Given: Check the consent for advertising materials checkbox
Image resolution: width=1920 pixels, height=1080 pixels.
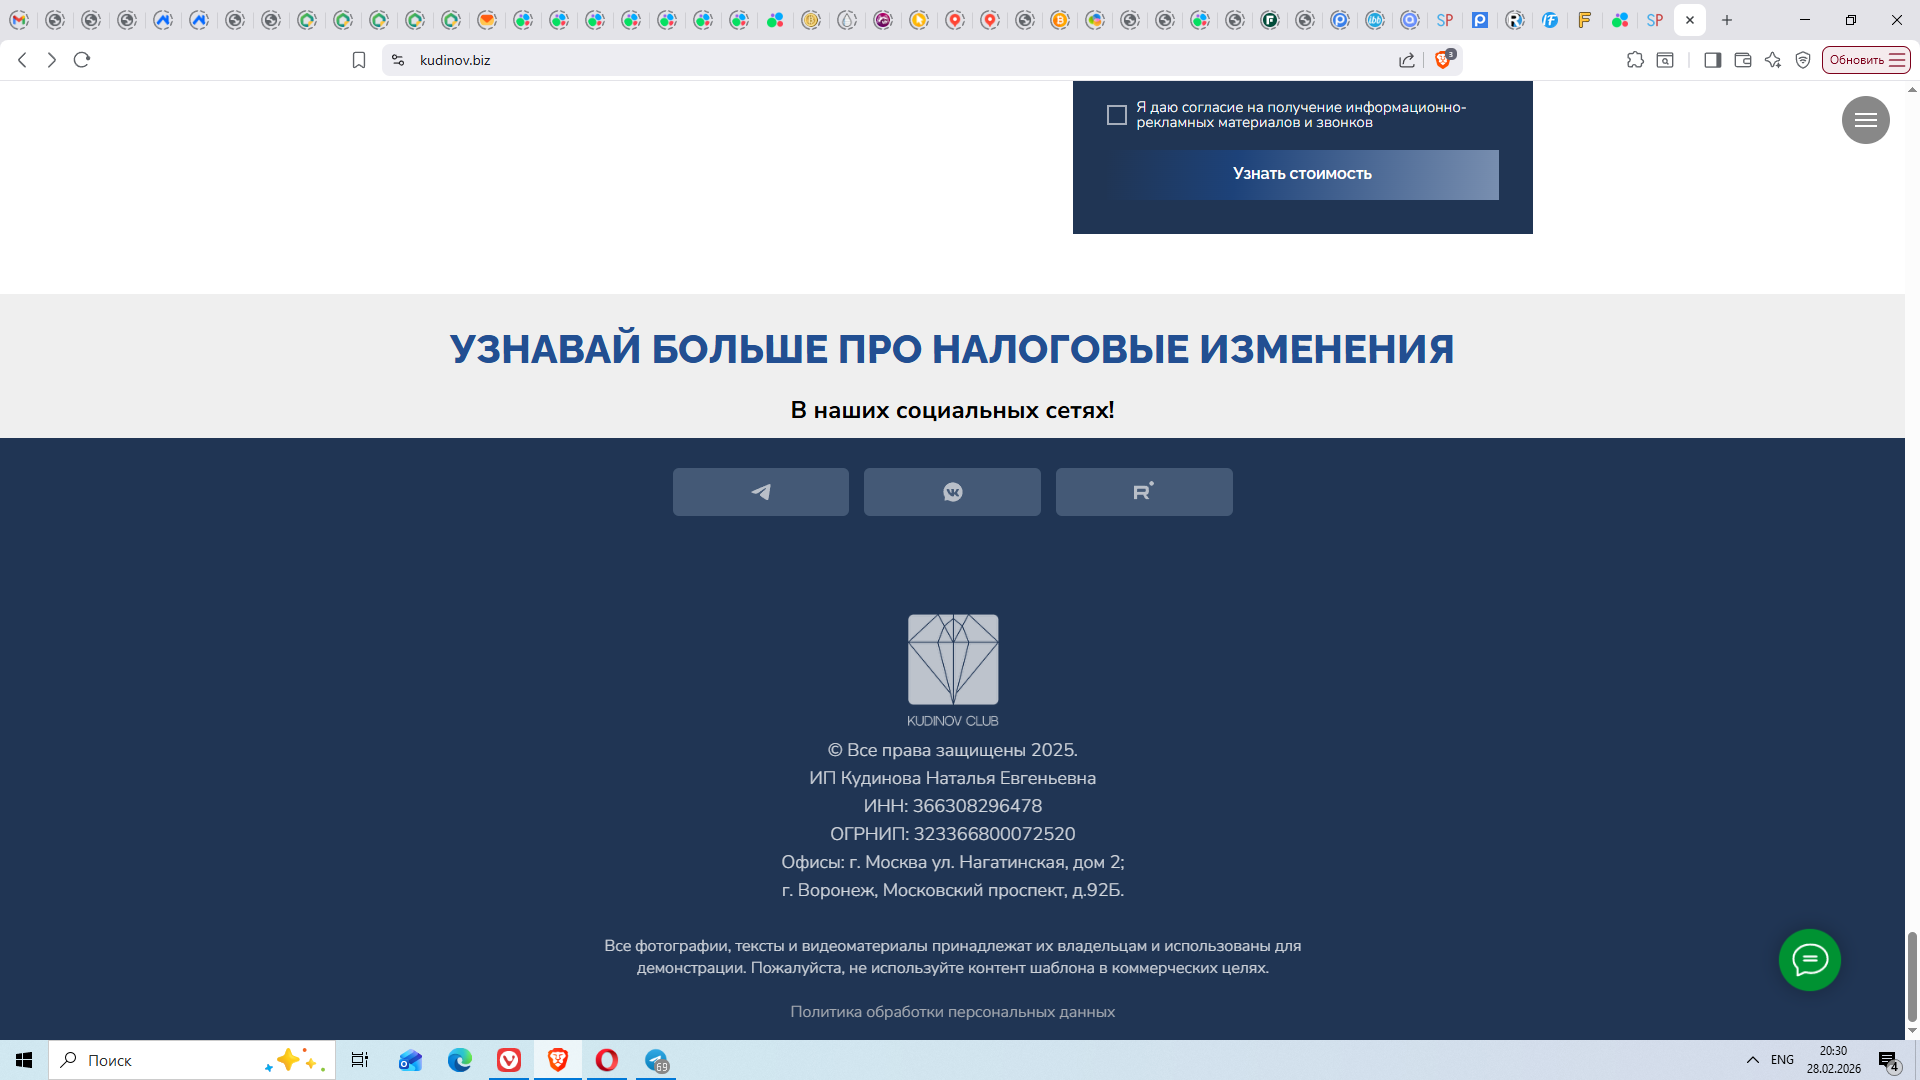Looking at the screenshot, I should point(1117,115).
